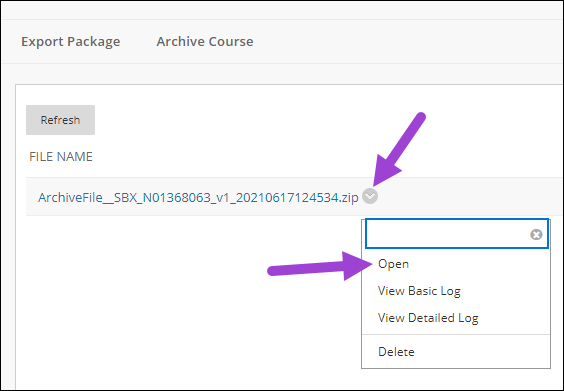This screenshot has height=391, width=564.
Task: Choose Delete from the context menu
Action: (x=396, y=351)
